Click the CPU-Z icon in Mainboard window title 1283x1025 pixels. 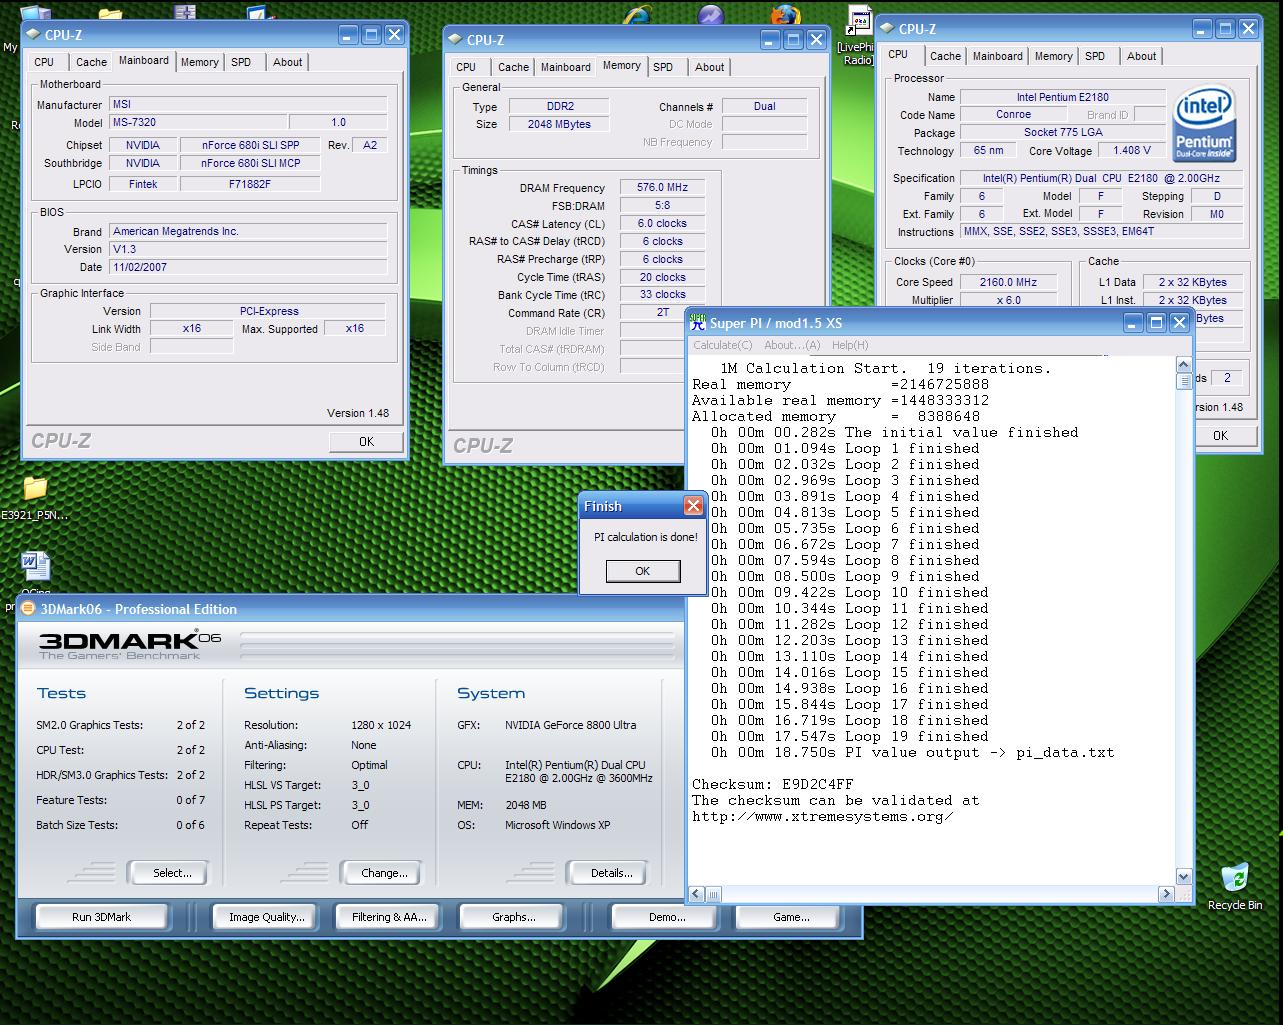tap(33, 35)
